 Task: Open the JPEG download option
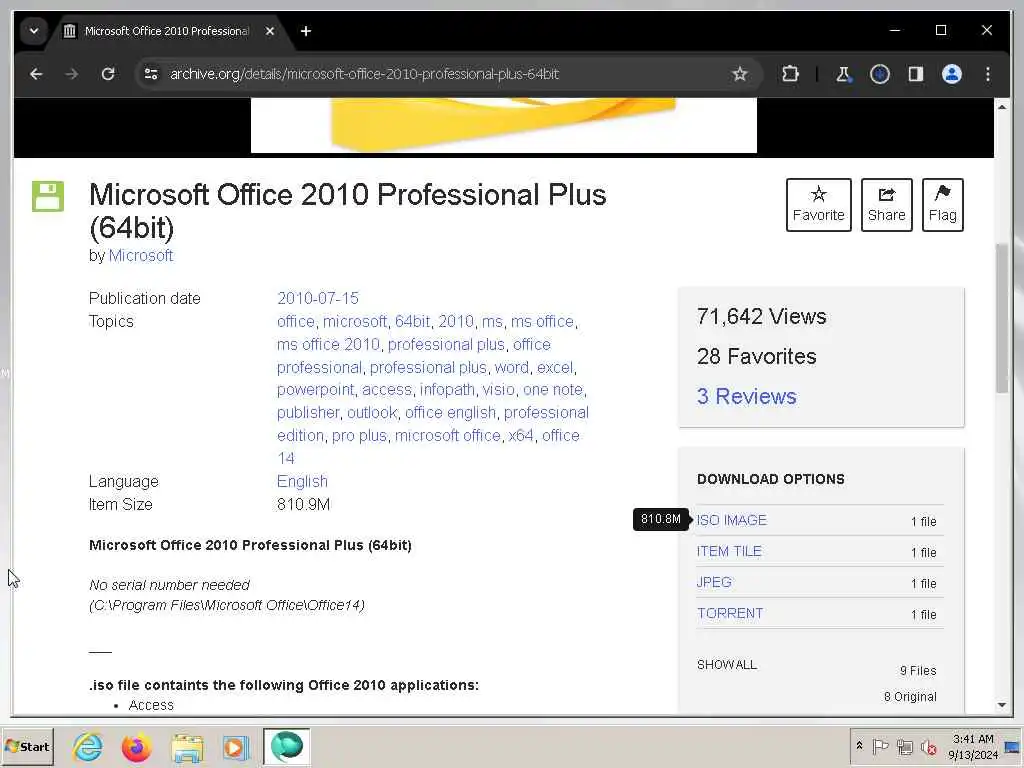point(714,582)
